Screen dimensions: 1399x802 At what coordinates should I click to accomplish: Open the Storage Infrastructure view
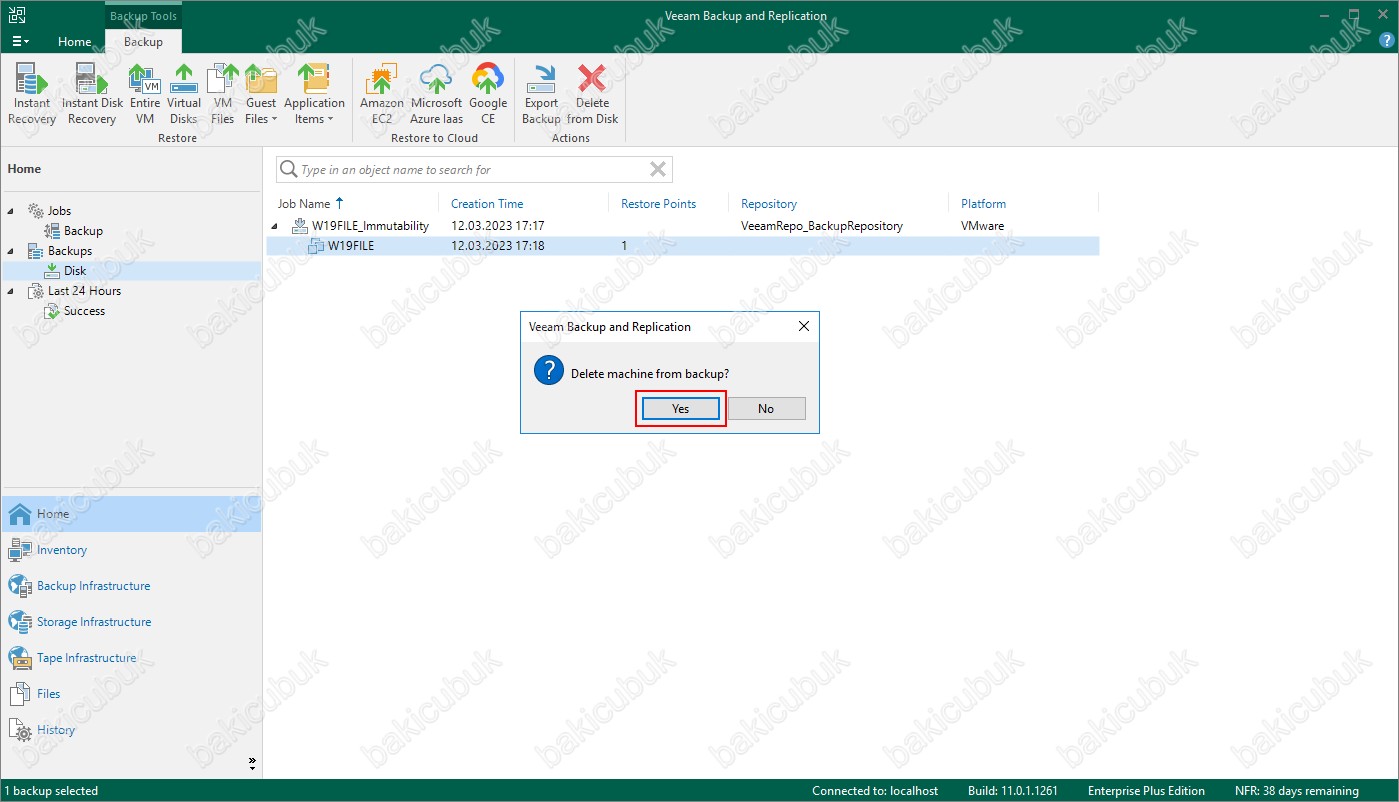(131, 622)
